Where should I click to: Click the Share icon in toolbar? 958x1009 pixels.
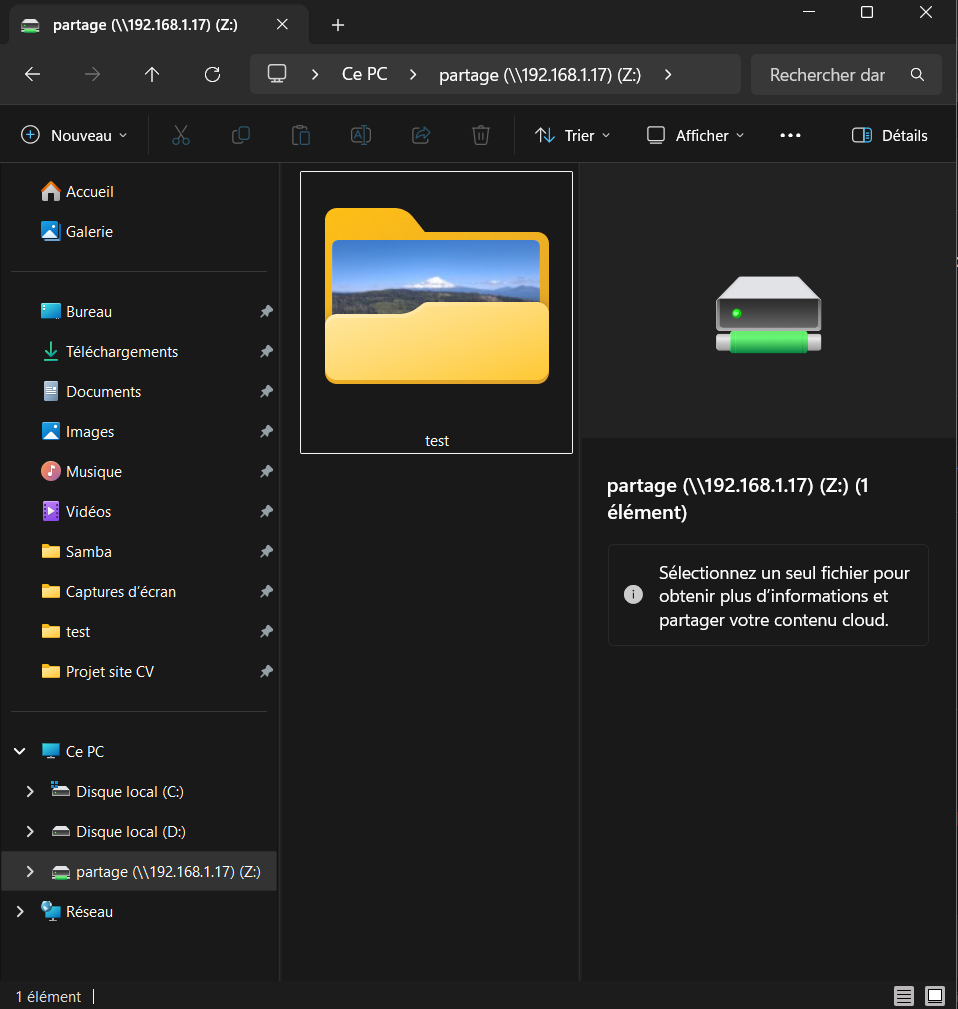pyautogui.click(x=421, y=135)
